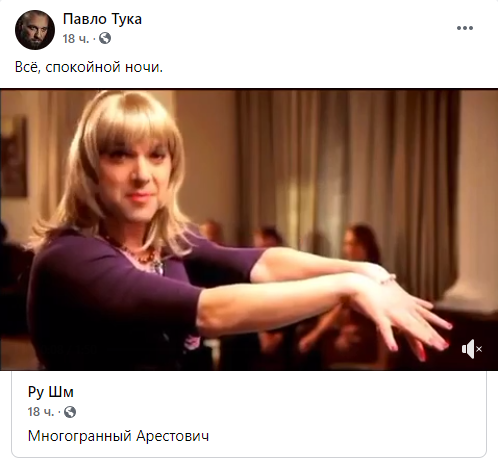Open Павло Тука's profile picture
498x464 pixels.
(x=35, y=30)
